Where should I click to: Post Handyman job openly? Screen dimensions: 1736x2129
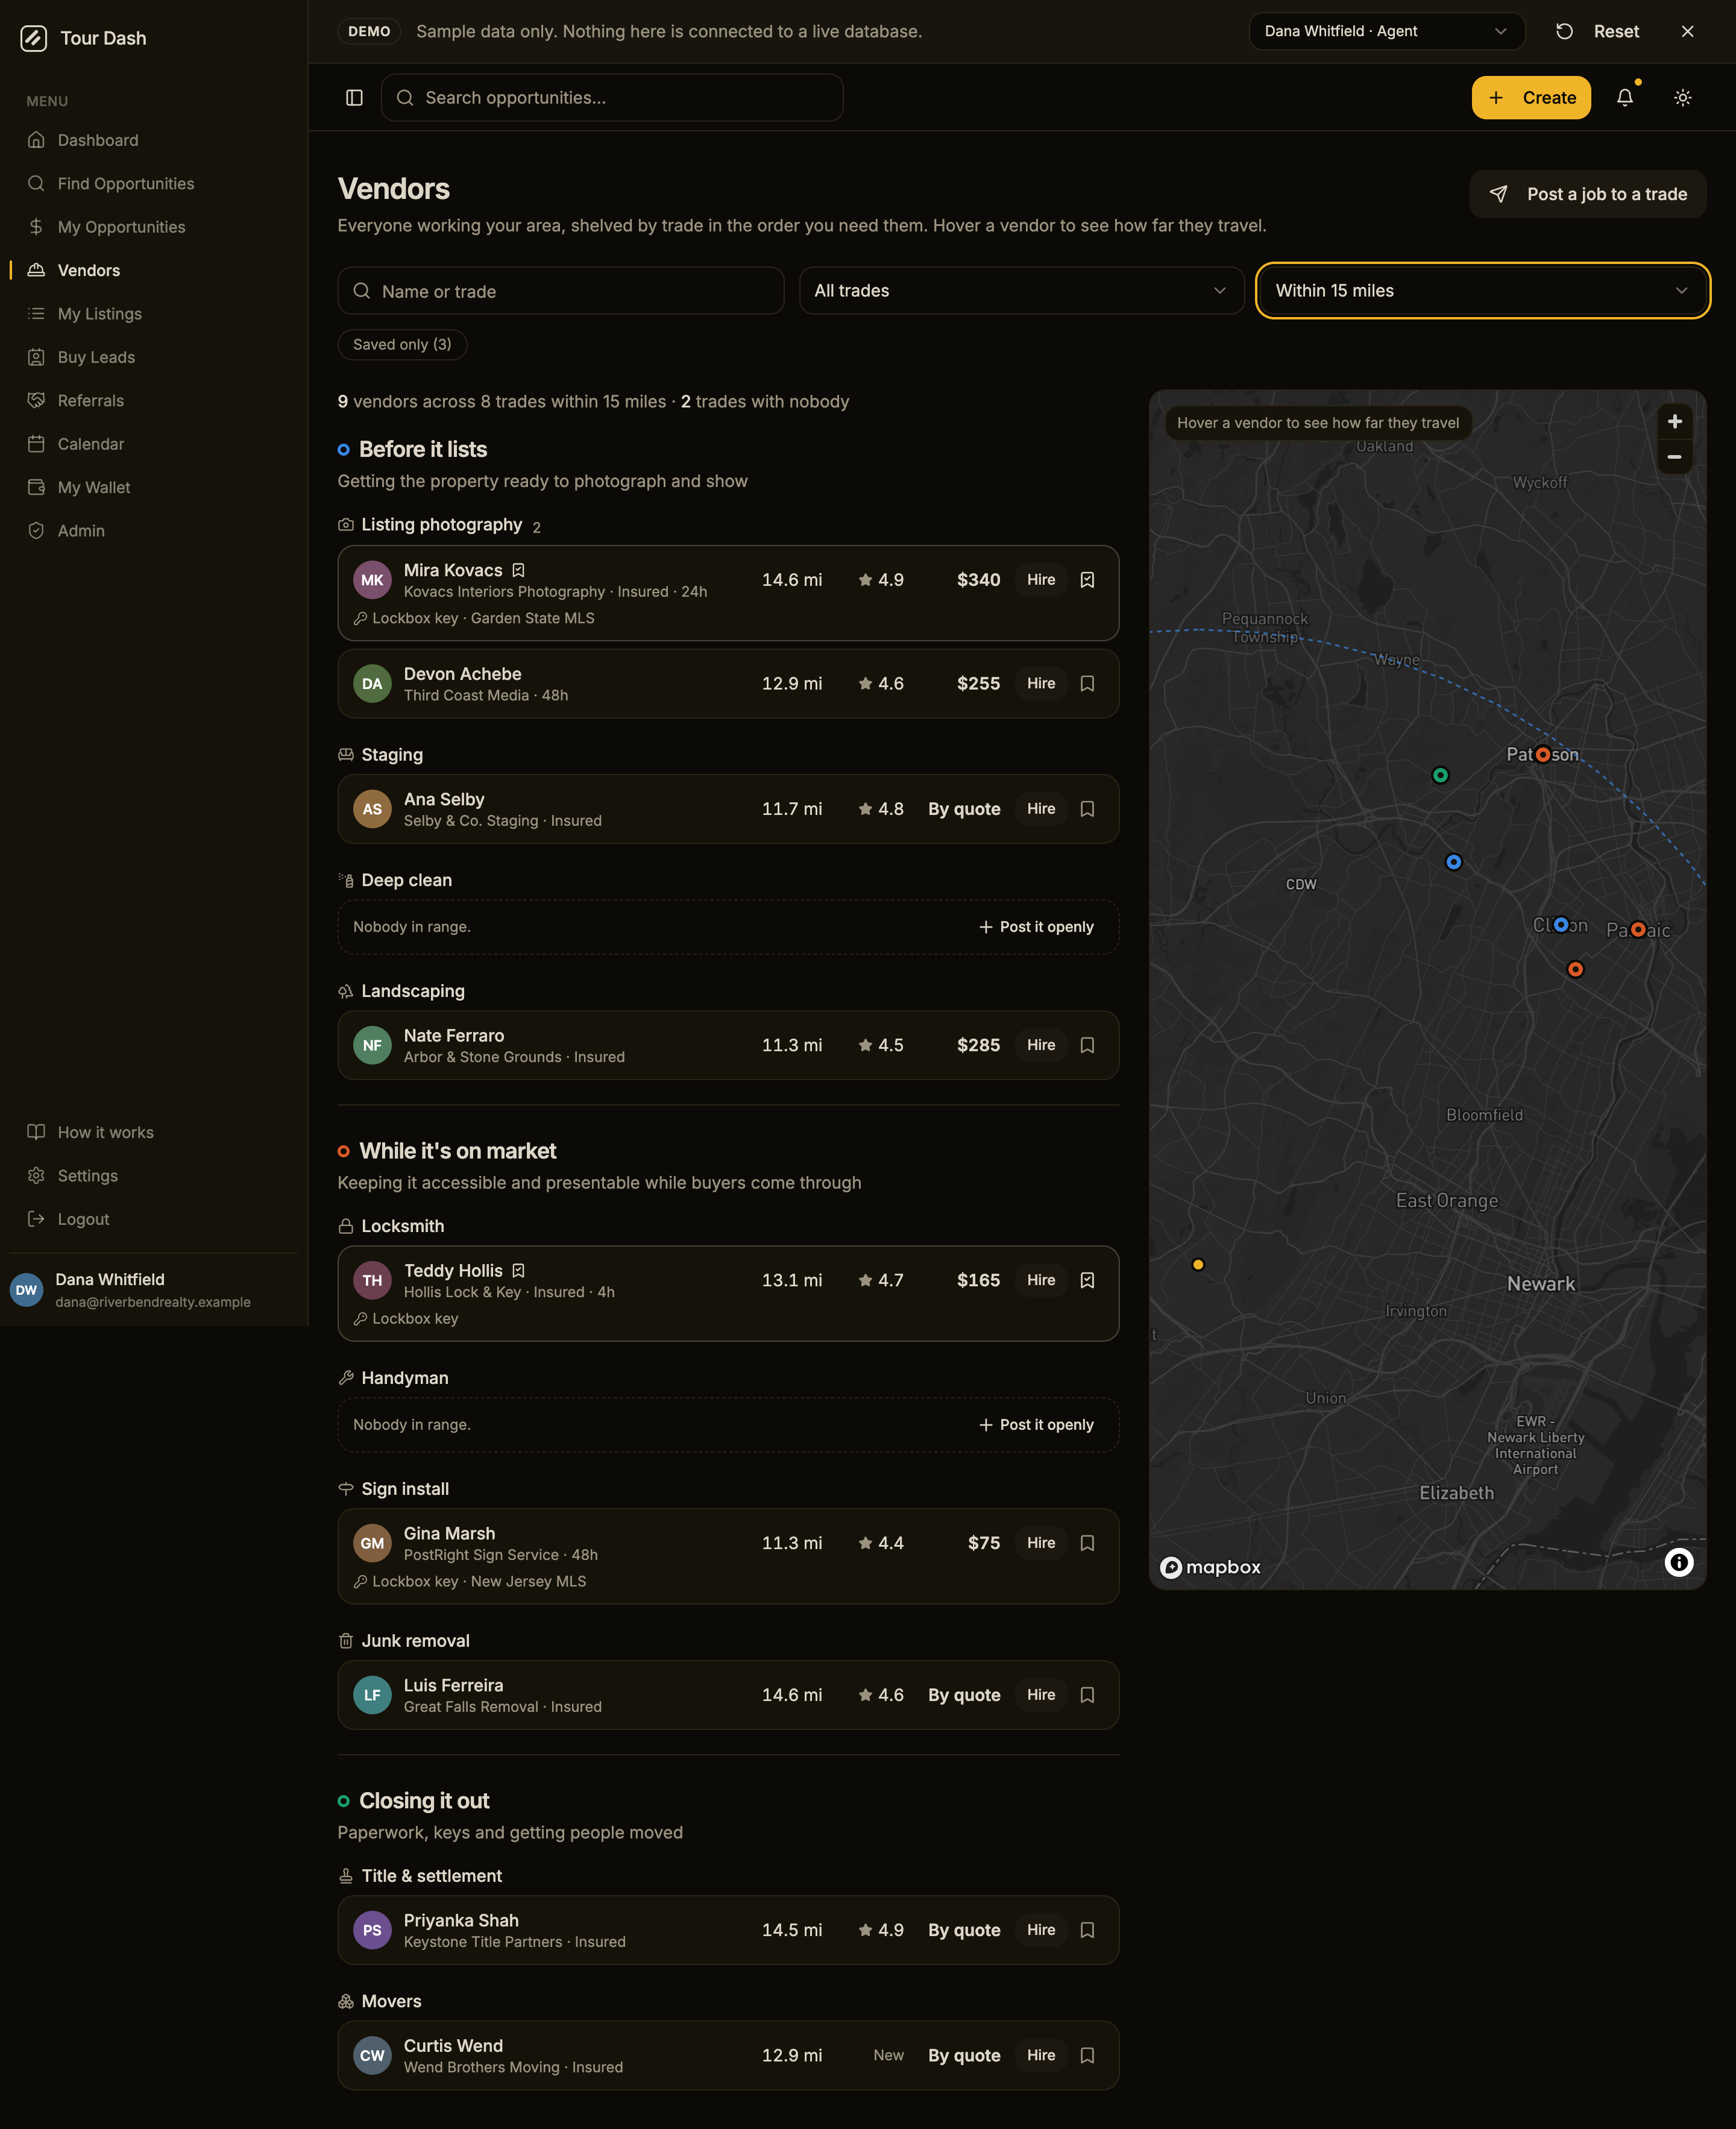coord(1036,1425)
